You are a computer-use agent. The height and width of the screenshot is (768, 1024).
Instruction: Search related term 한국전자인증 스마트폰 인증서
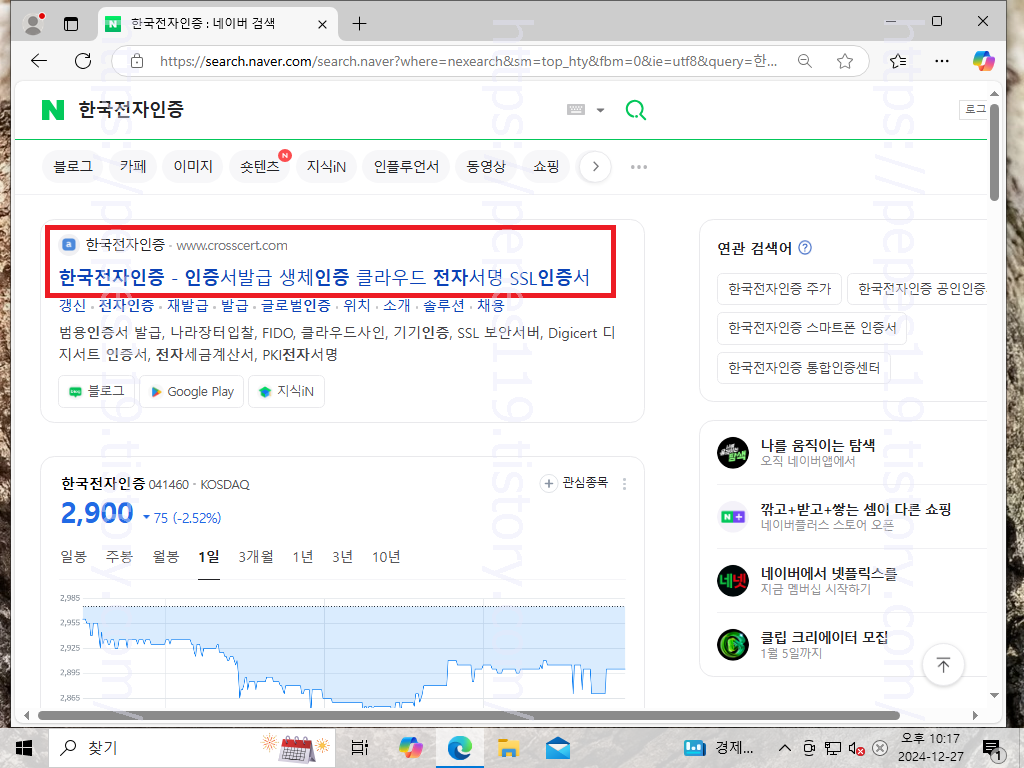click(x=812, y=328)
